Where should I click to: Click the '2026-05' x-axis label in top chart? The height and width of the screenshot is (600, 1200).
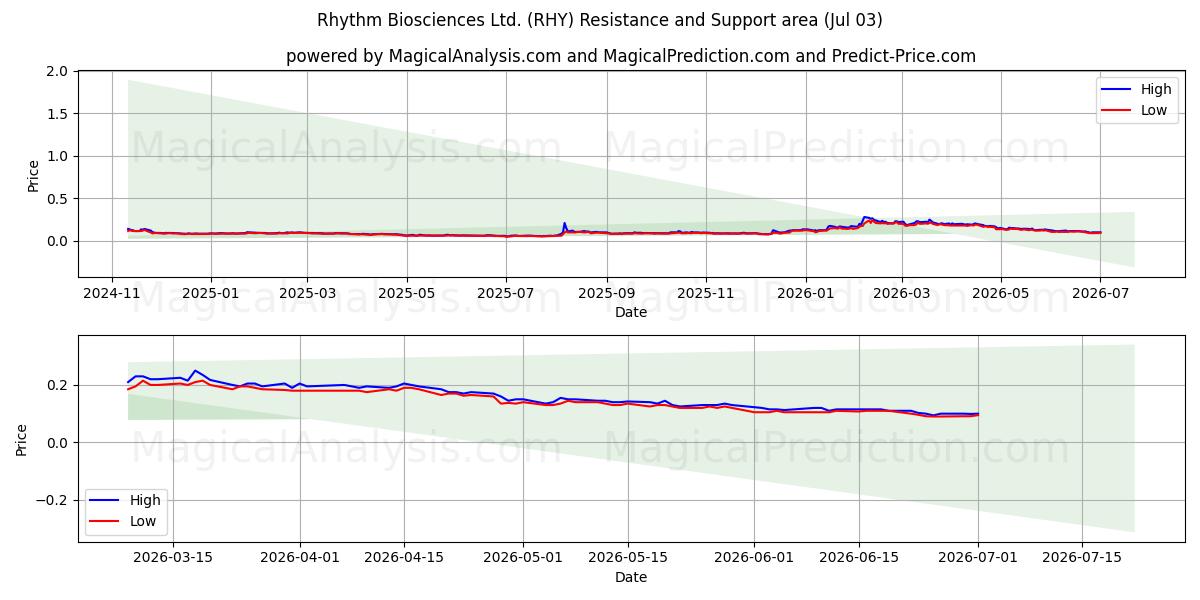point(1001,293)
